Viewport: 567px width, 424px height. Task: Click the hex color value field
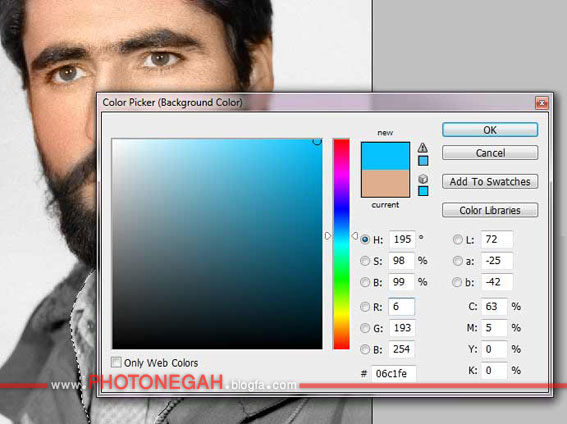click(x=394, y=373)
